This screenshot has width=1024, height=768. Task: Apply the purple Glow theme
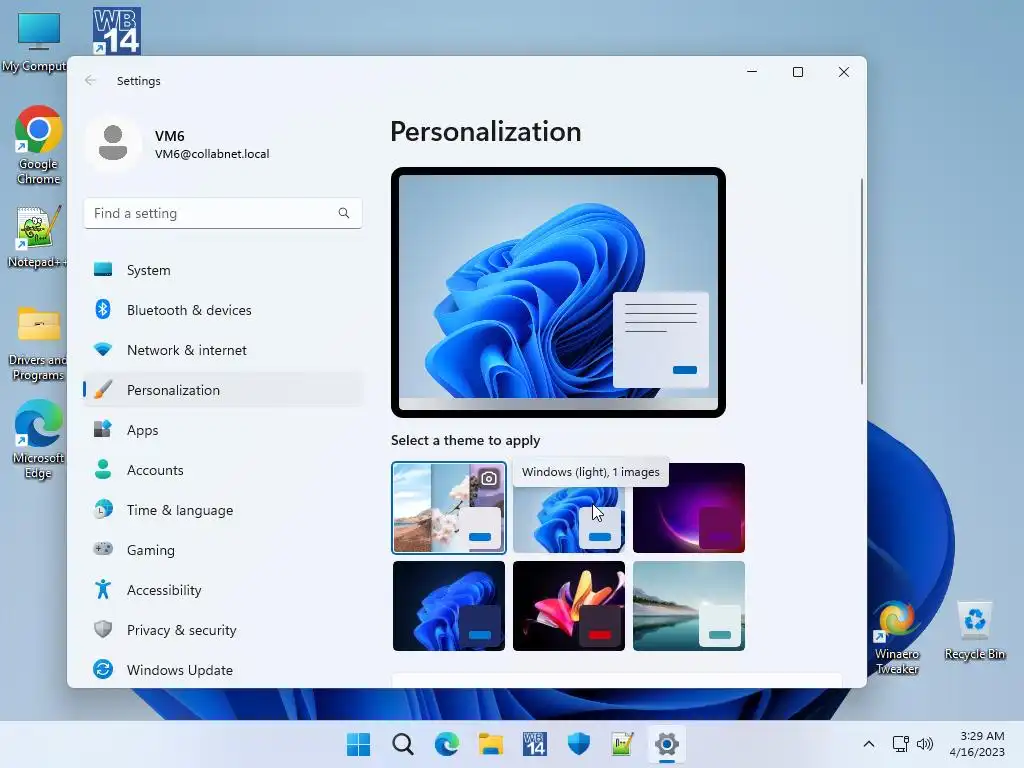689,508
